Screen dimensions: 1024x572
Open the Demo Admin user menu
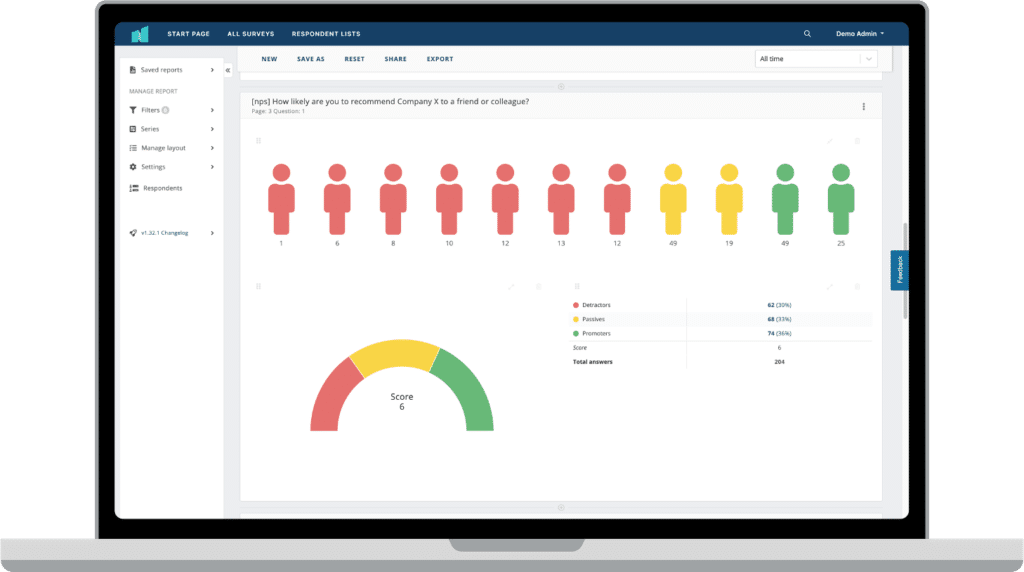point(859,34)
